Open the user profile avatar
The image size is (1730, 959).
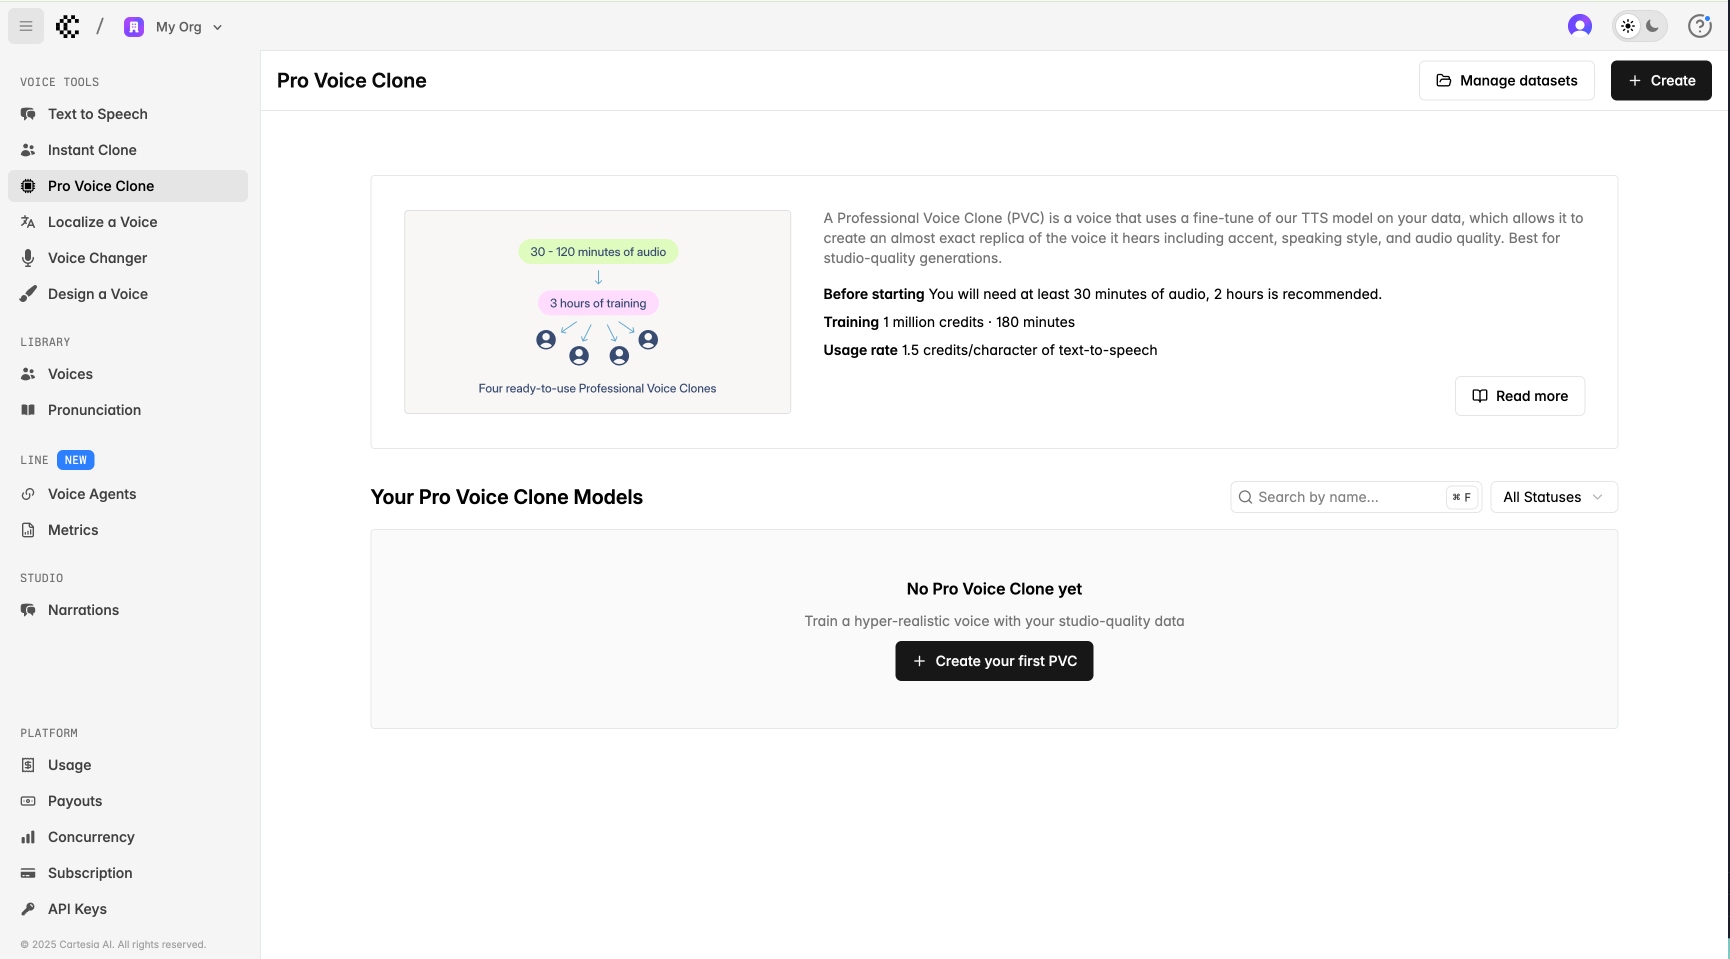1579,26
